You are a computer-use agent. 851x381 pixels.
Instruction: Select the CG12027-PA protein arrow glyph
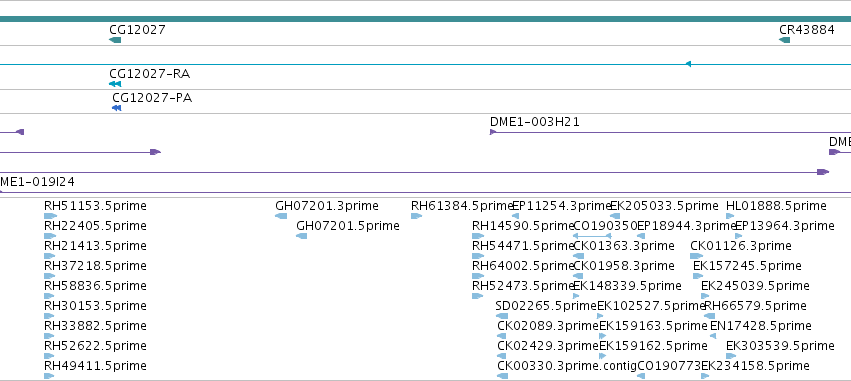tap(117, 108)
